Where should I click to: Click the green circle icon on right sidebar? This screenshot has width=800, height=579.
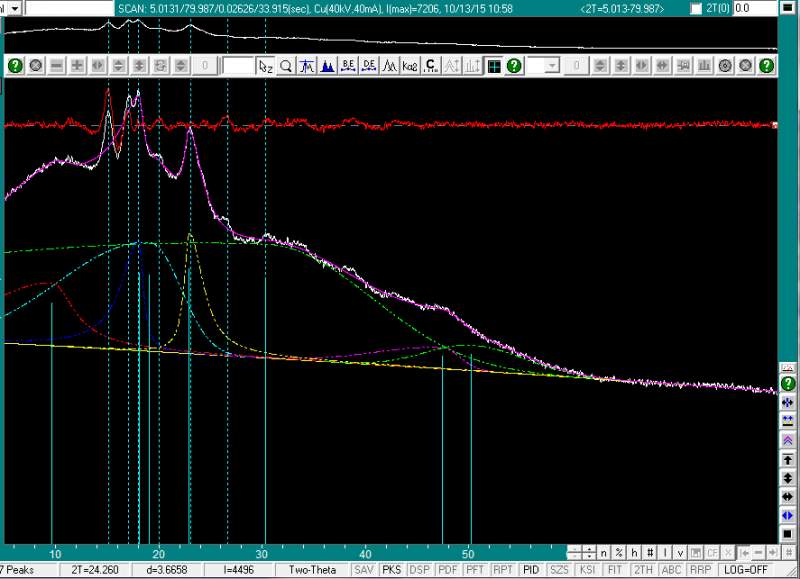click(x=788, y=384)
